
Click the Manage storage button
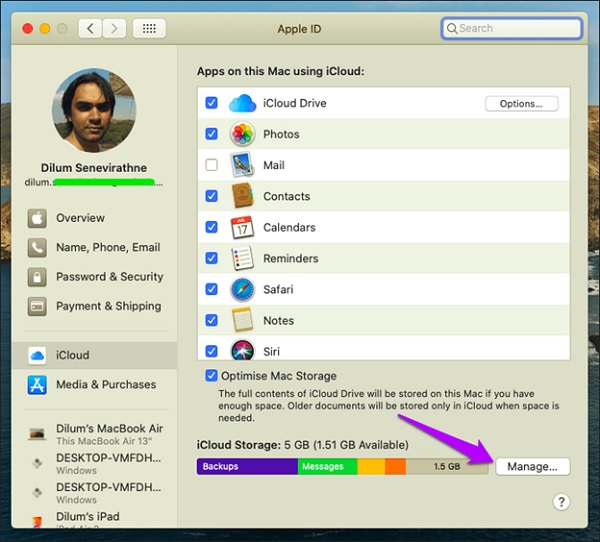coord(531,467)
